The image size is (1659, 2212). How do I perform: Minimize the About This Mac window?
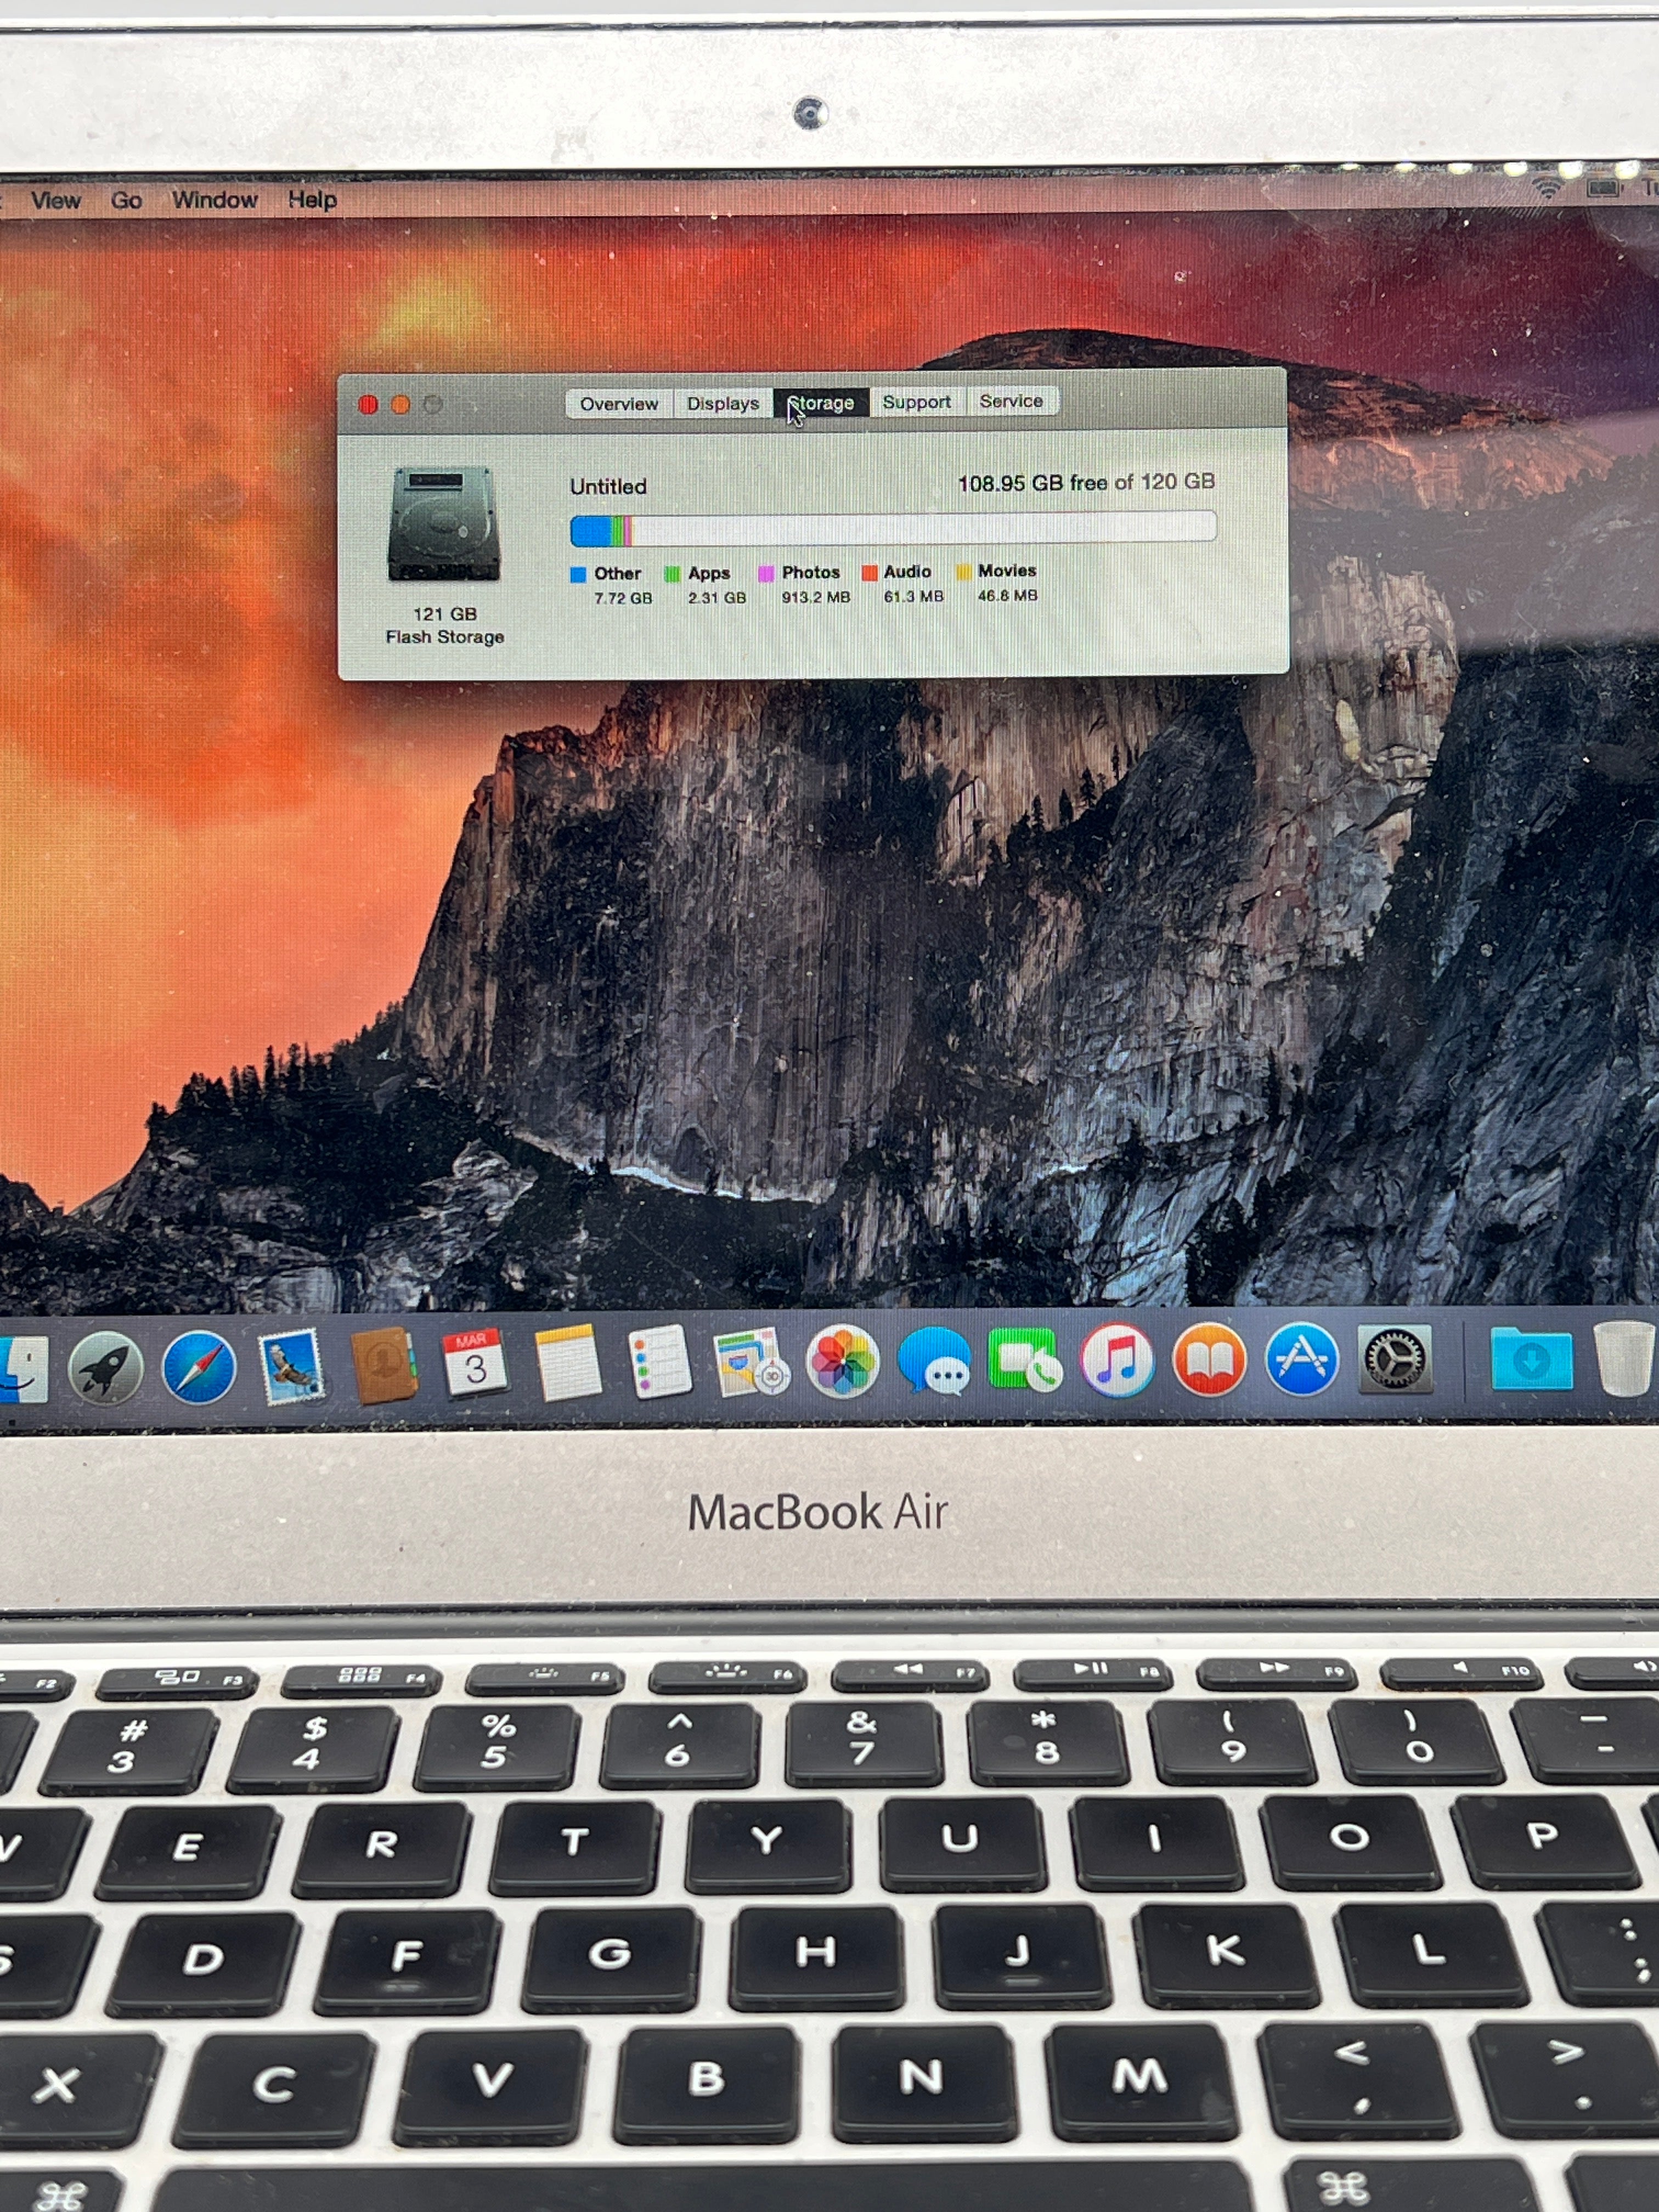(x=400, y=405)
